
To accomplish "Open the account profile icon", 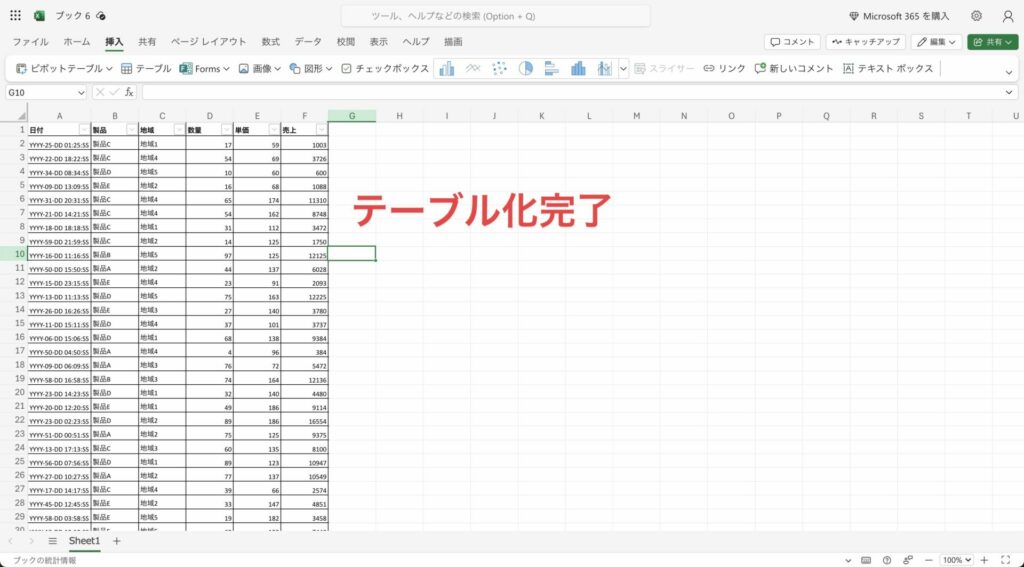I will point(1008,16).
